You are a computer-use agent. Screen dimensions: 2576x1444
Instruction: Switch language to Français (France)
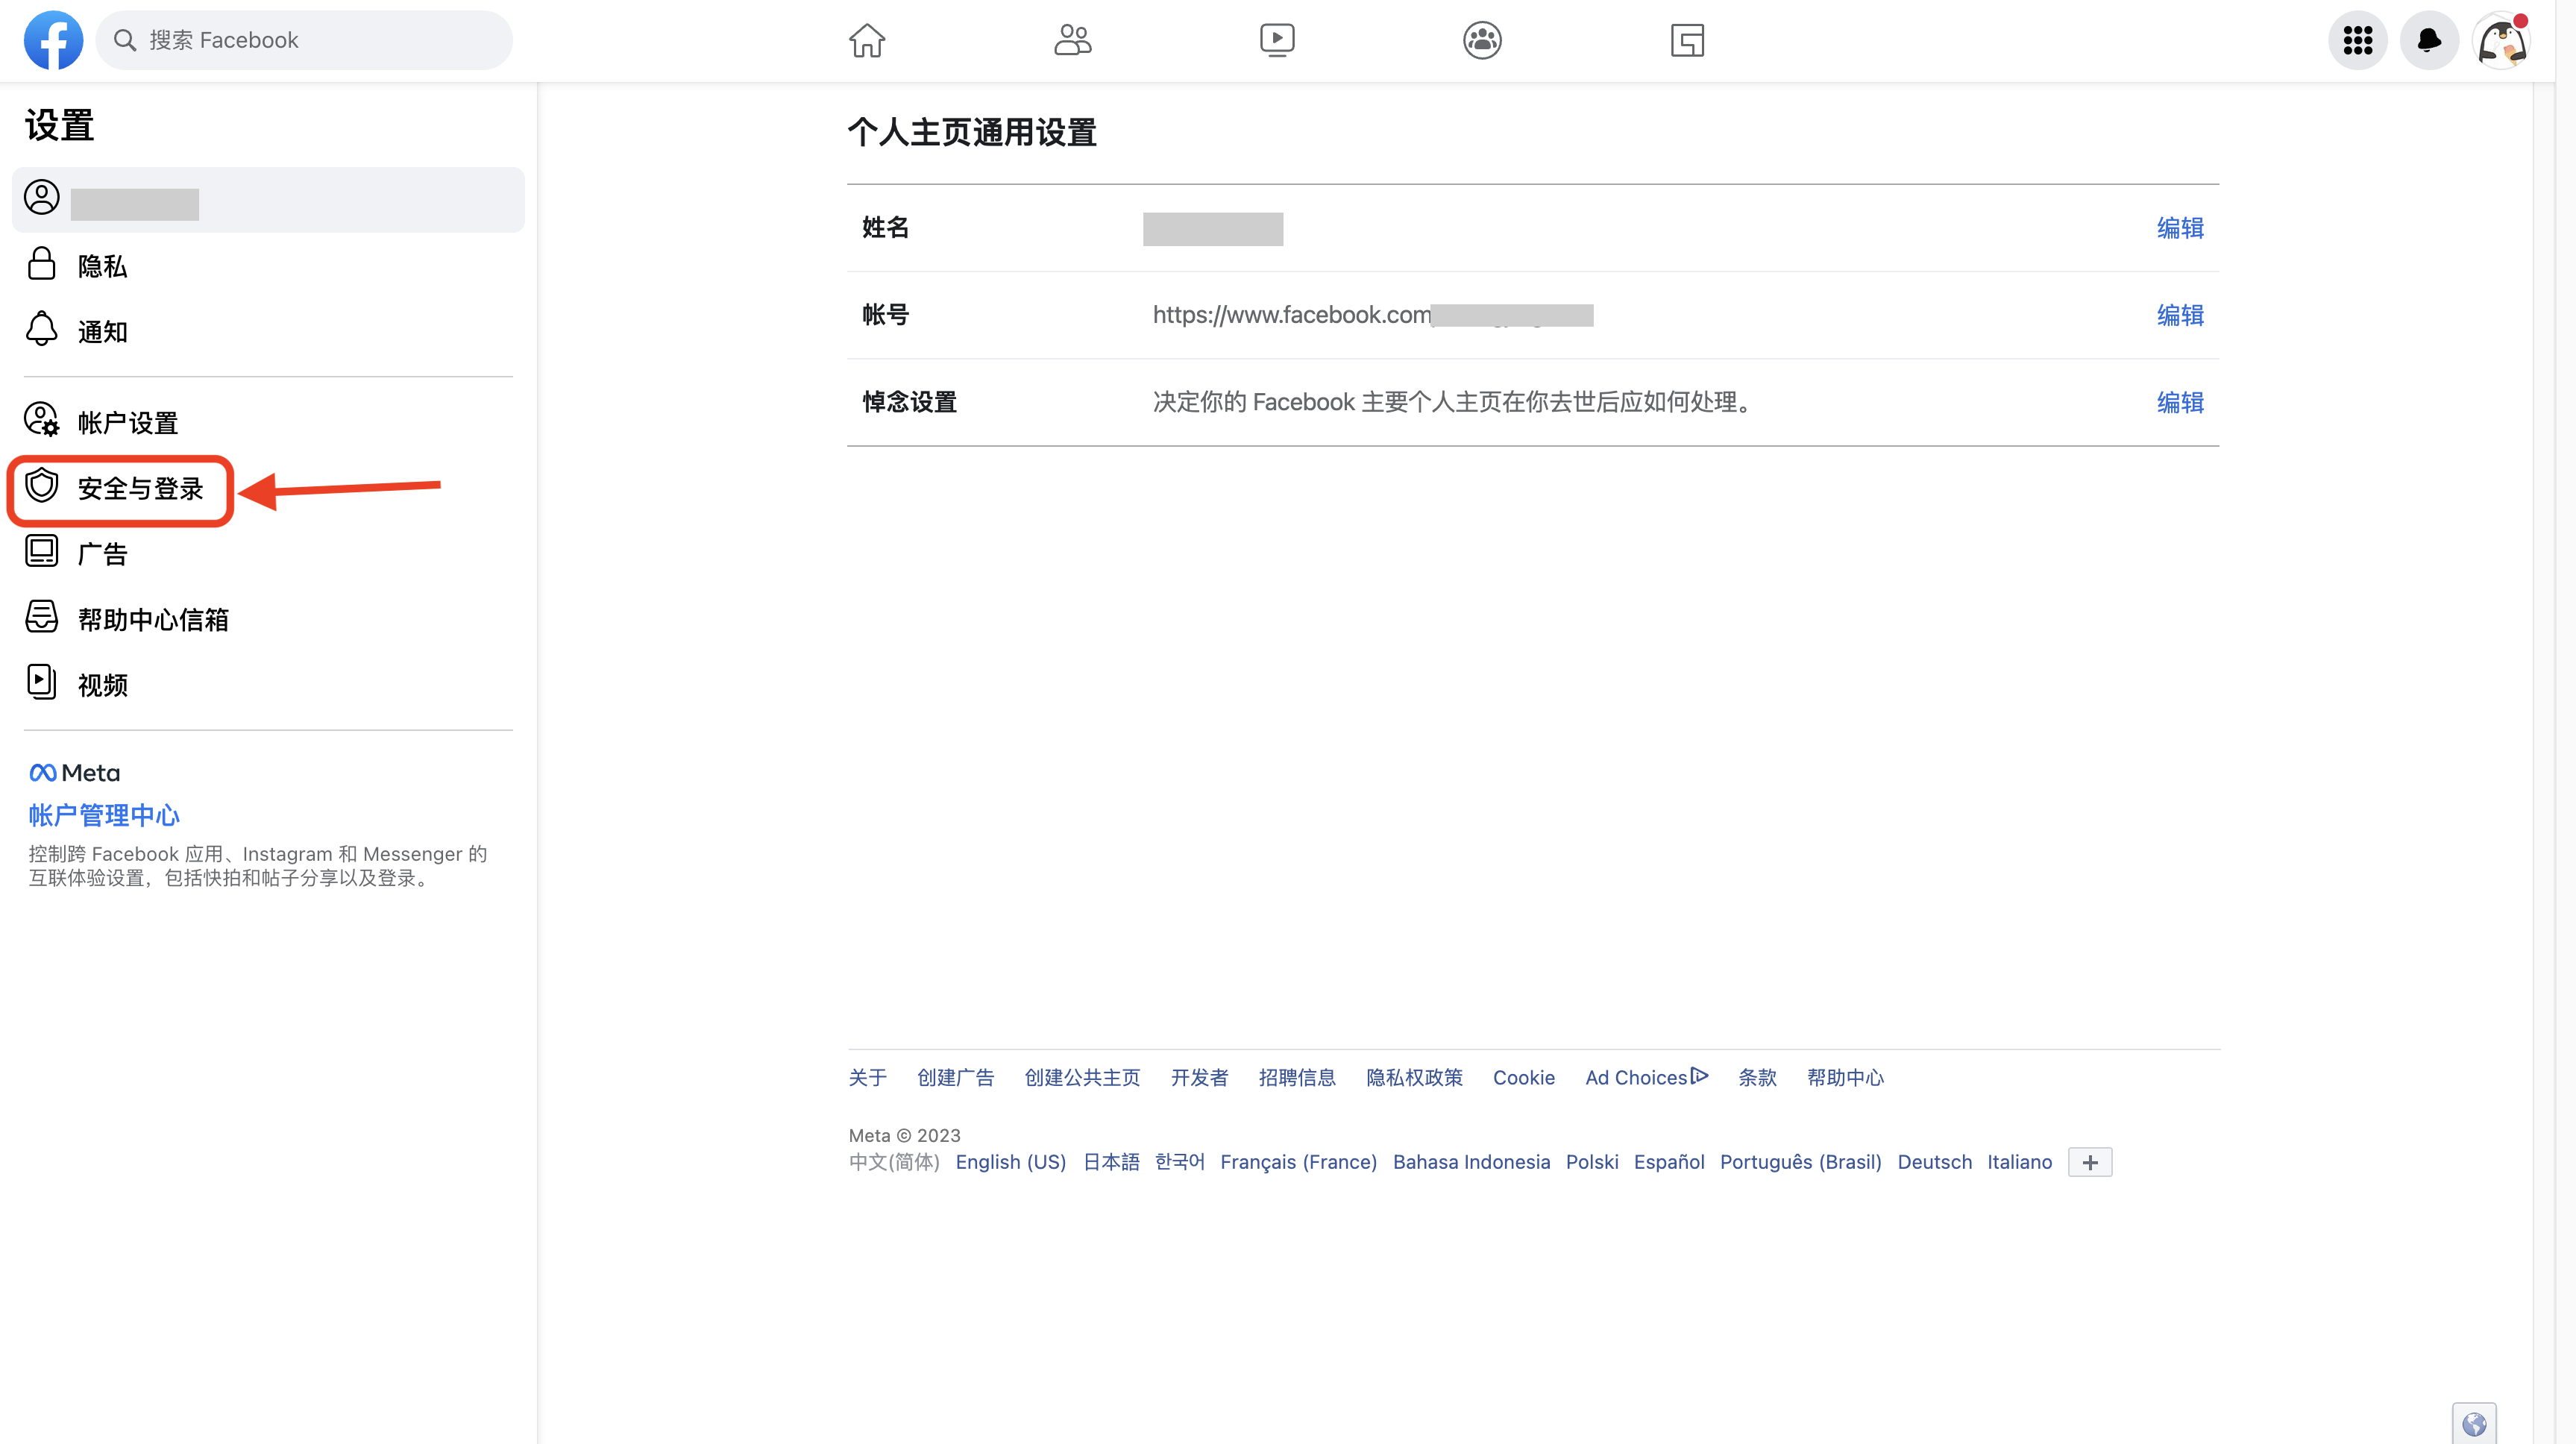coord(1298,1162)
